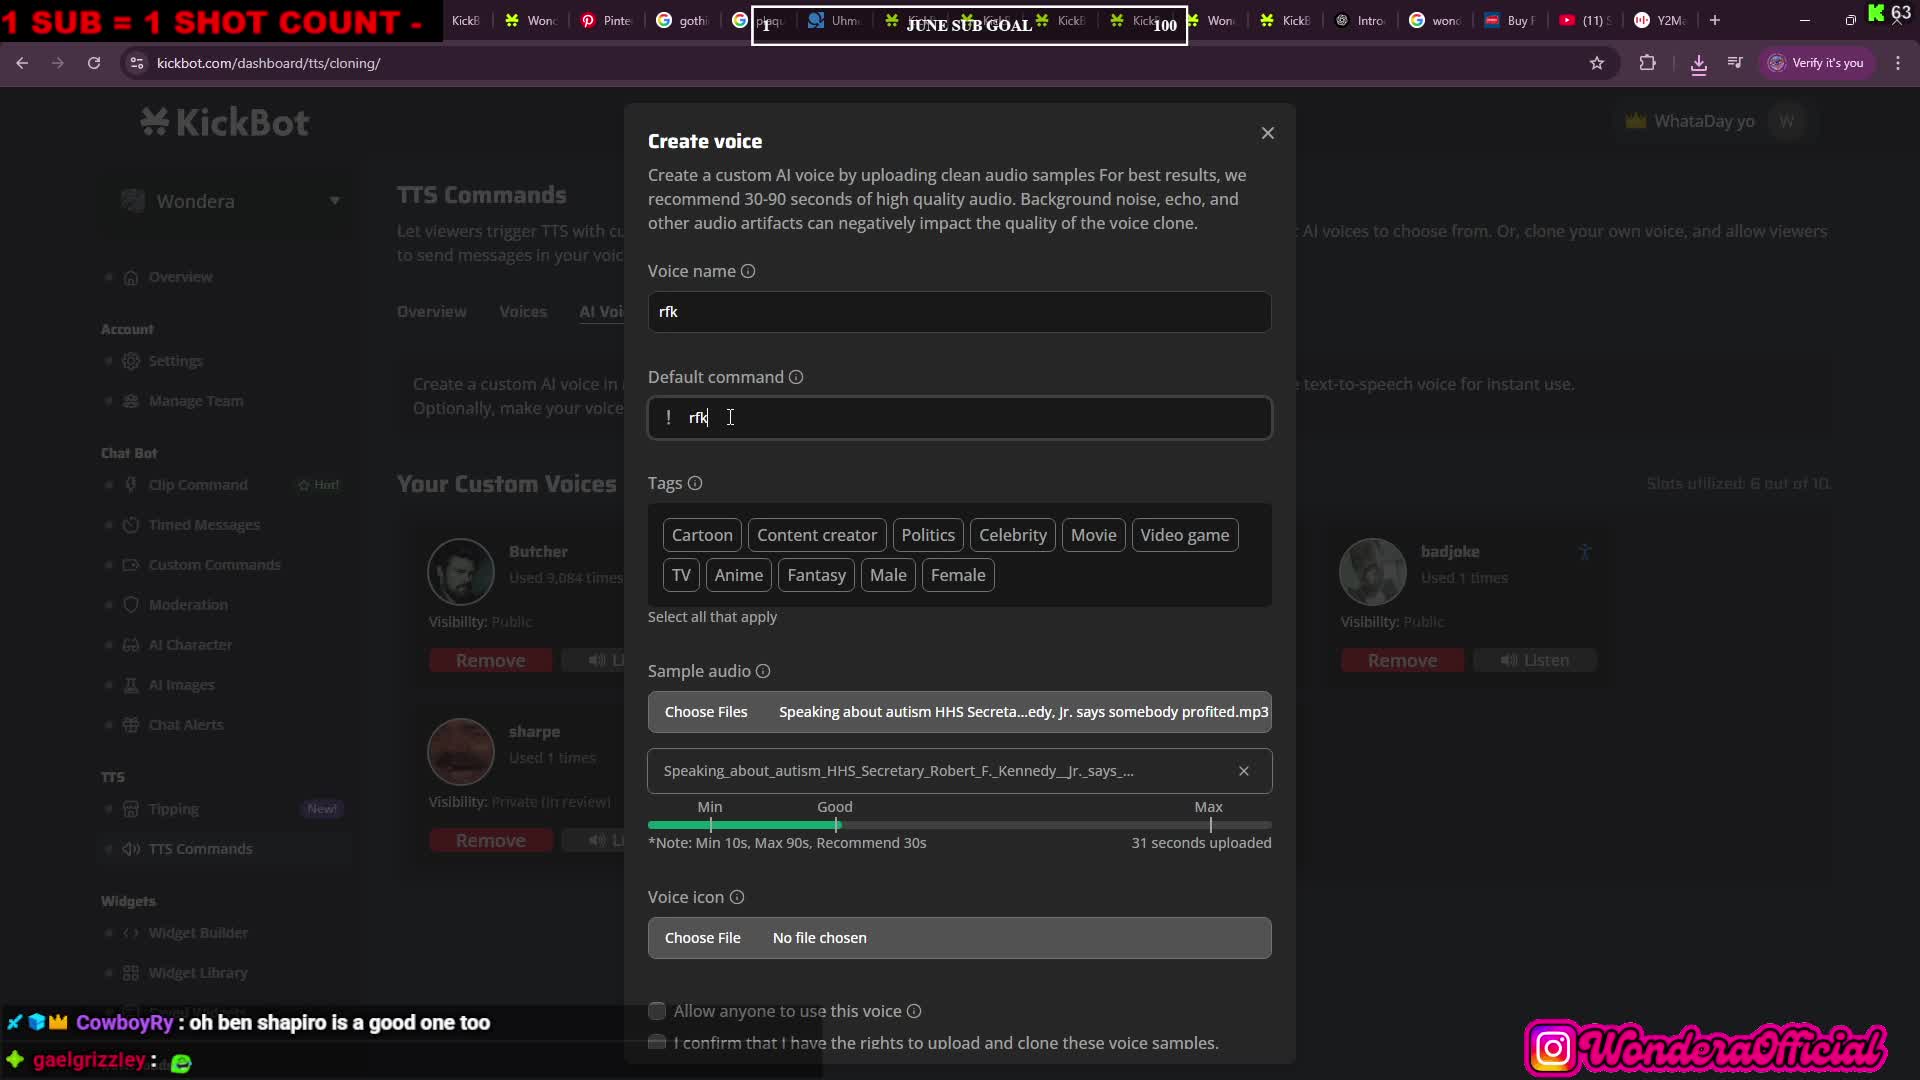Toggle the Fantasy tag
This screenshot has width=1920, height=1080.
[816, 575]
